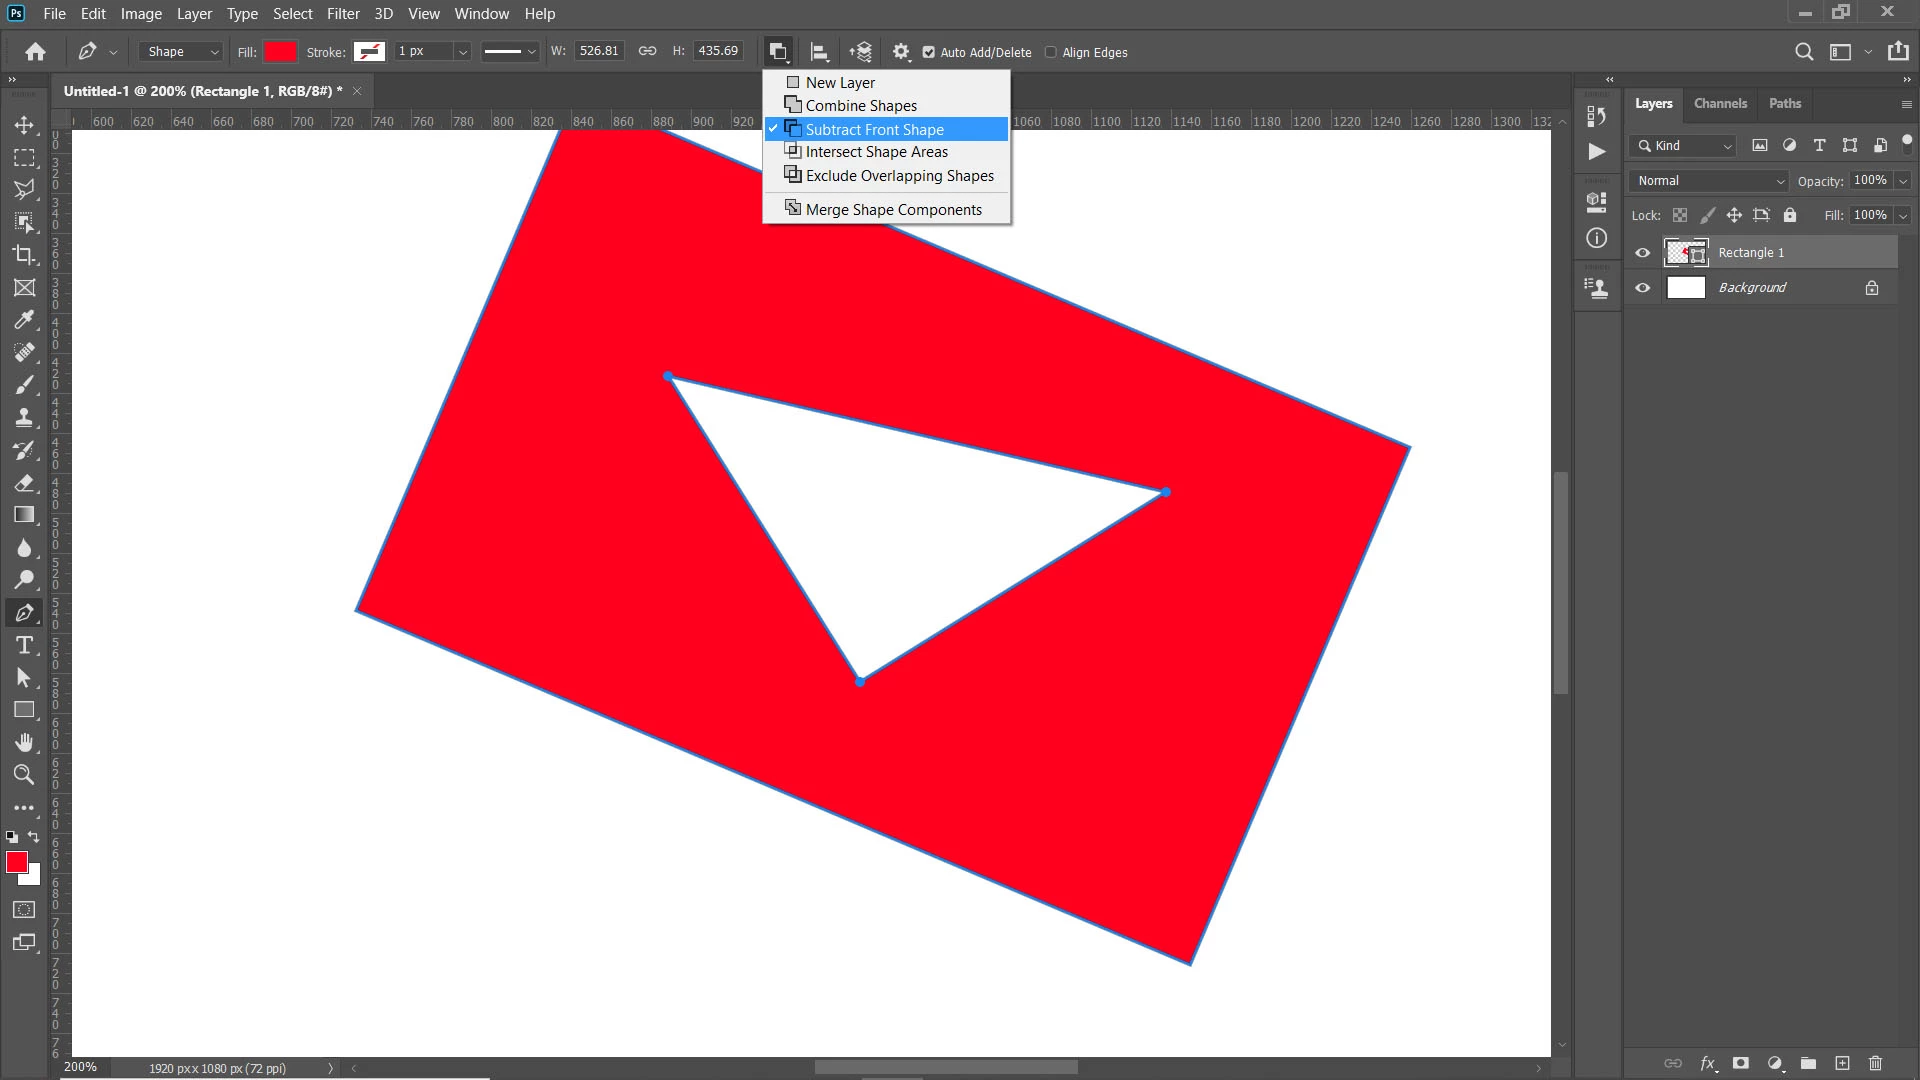Viewport: 1920px width, 1080px height.
Task: Select the Horizontal Type tool
Action: click(x=24, y=646)
